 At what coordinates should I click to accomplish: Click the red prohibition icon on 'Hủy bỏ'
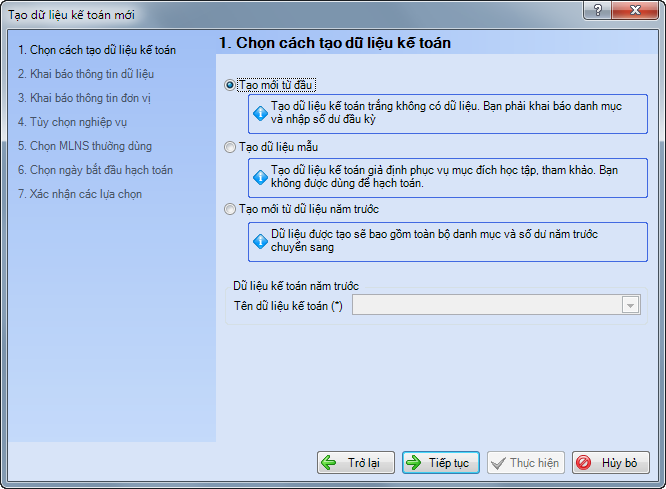[584, 463]
